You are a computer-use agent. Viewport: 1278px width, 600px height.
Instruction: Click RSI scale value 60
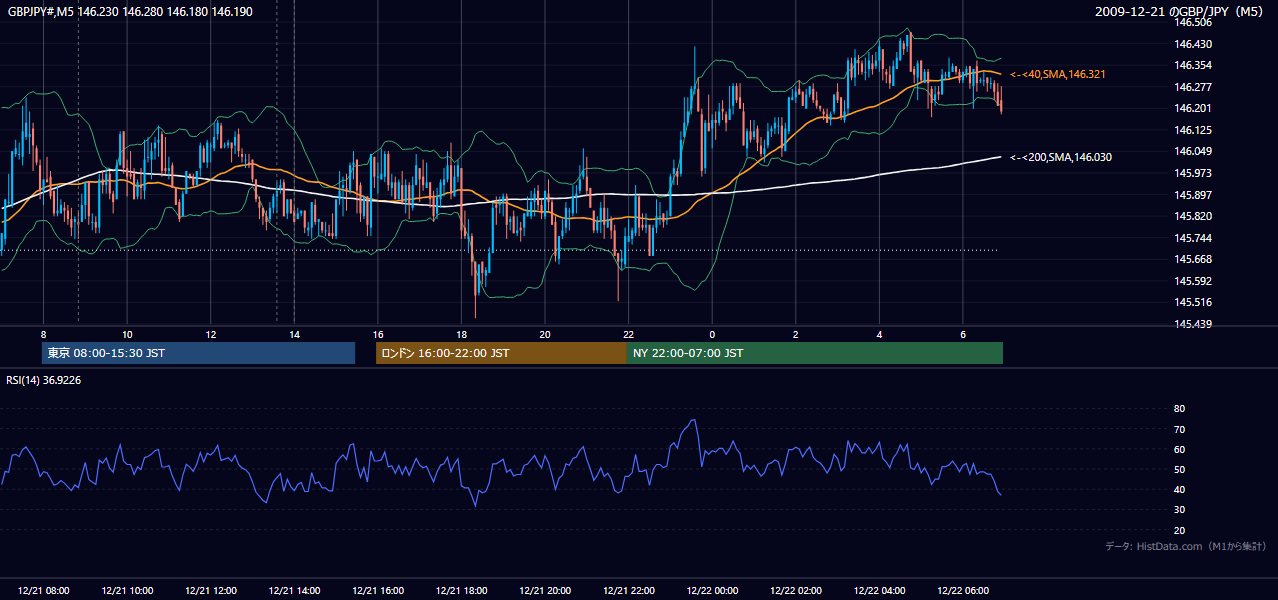click(1180, 449)
